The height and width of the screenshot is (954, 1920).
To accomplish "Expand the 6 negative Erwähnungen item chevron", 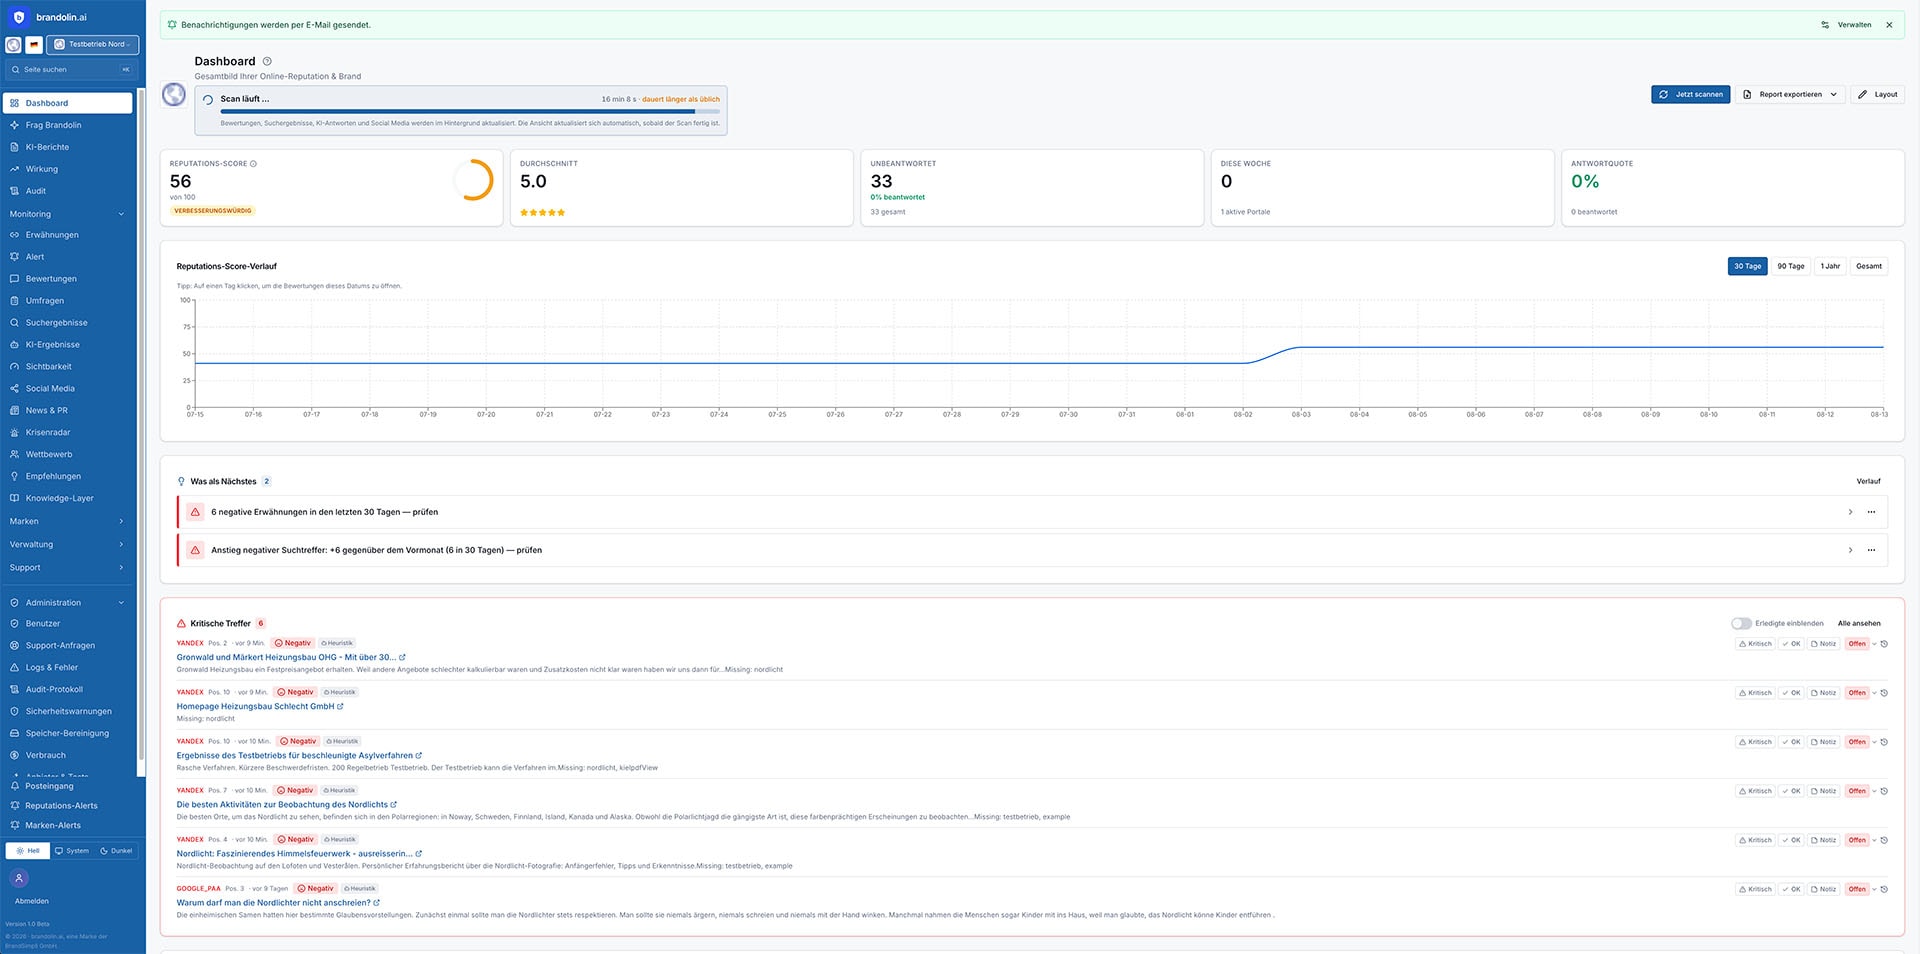I will point(1850,512).
